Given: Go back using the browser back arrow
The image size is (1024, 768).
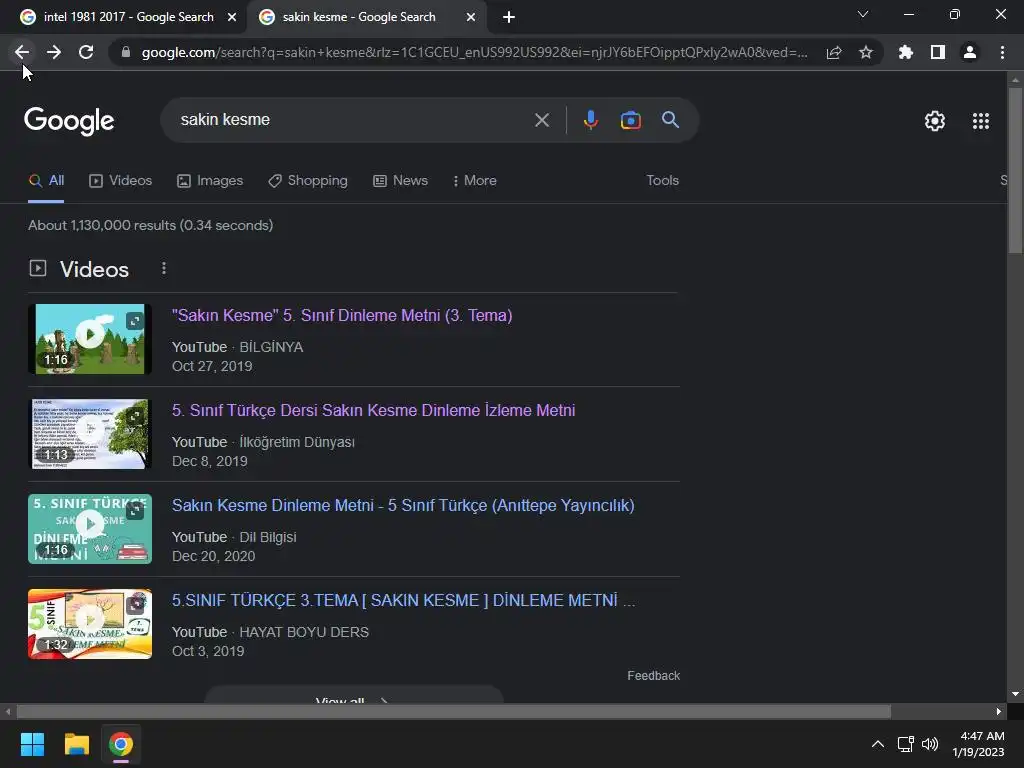Looking at the screenshot, I should pos(22,52).
